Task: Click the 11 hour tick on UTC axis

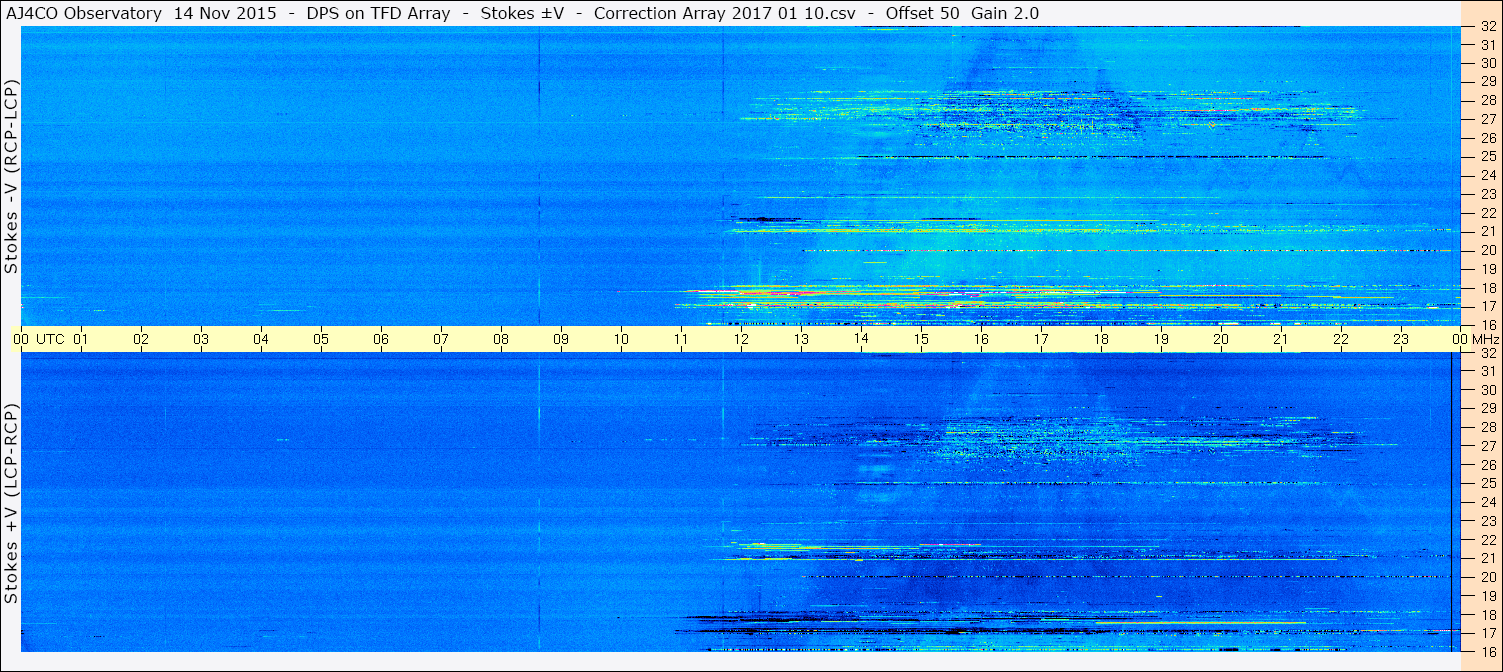Action: [681, 339]
